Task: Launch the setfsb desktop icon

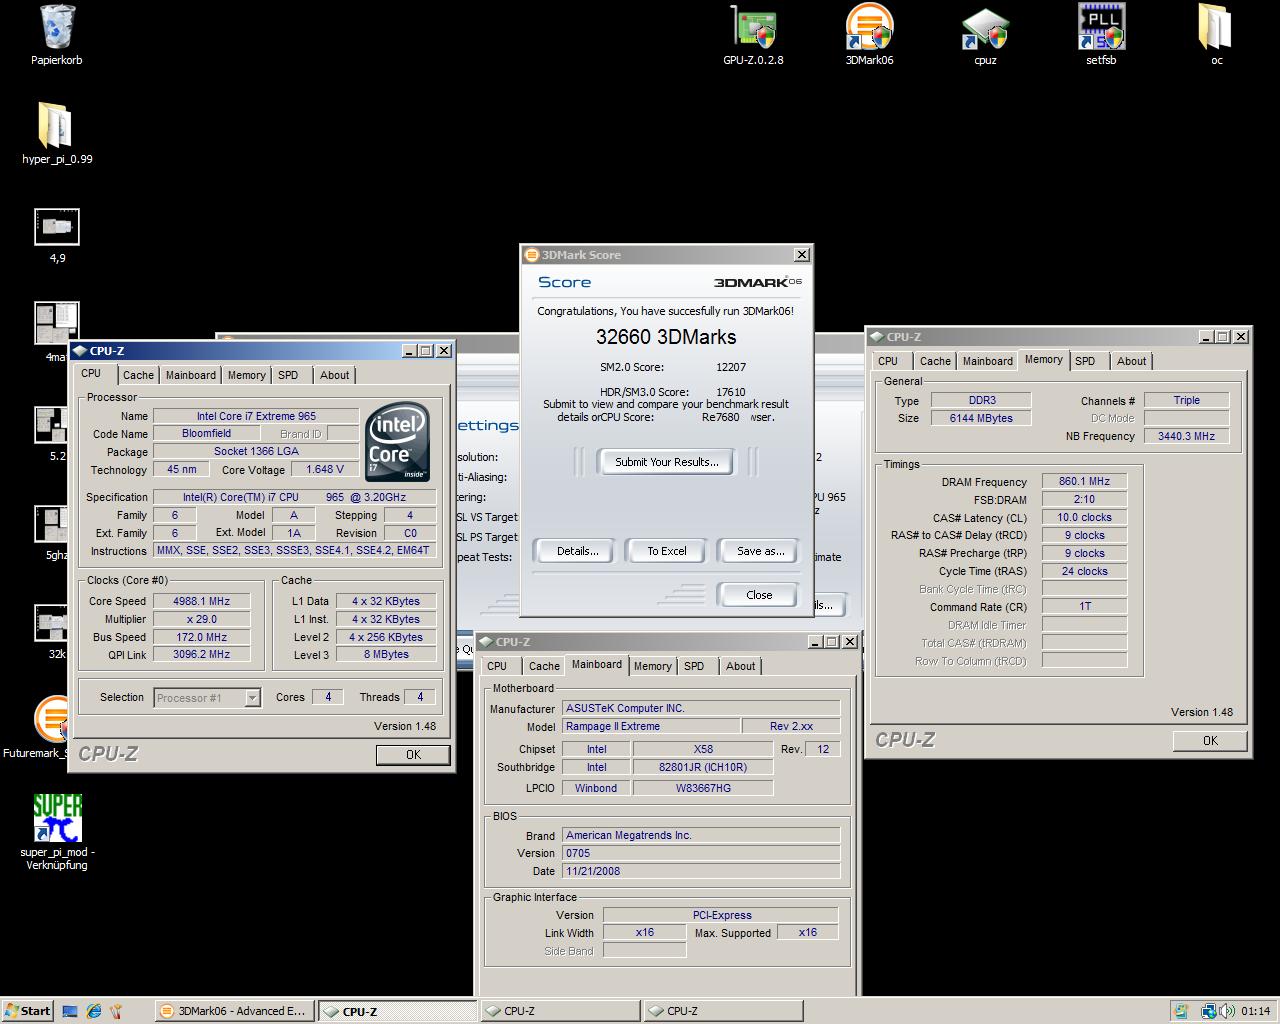Action: coord(1101,28)
